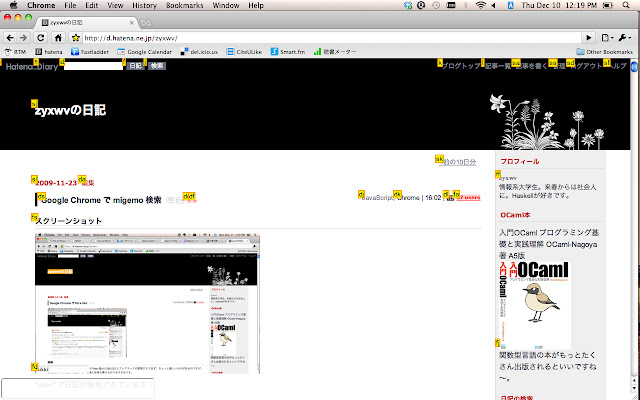Click the 編集 edit link
640x400 pixels.
click(88, 183)
